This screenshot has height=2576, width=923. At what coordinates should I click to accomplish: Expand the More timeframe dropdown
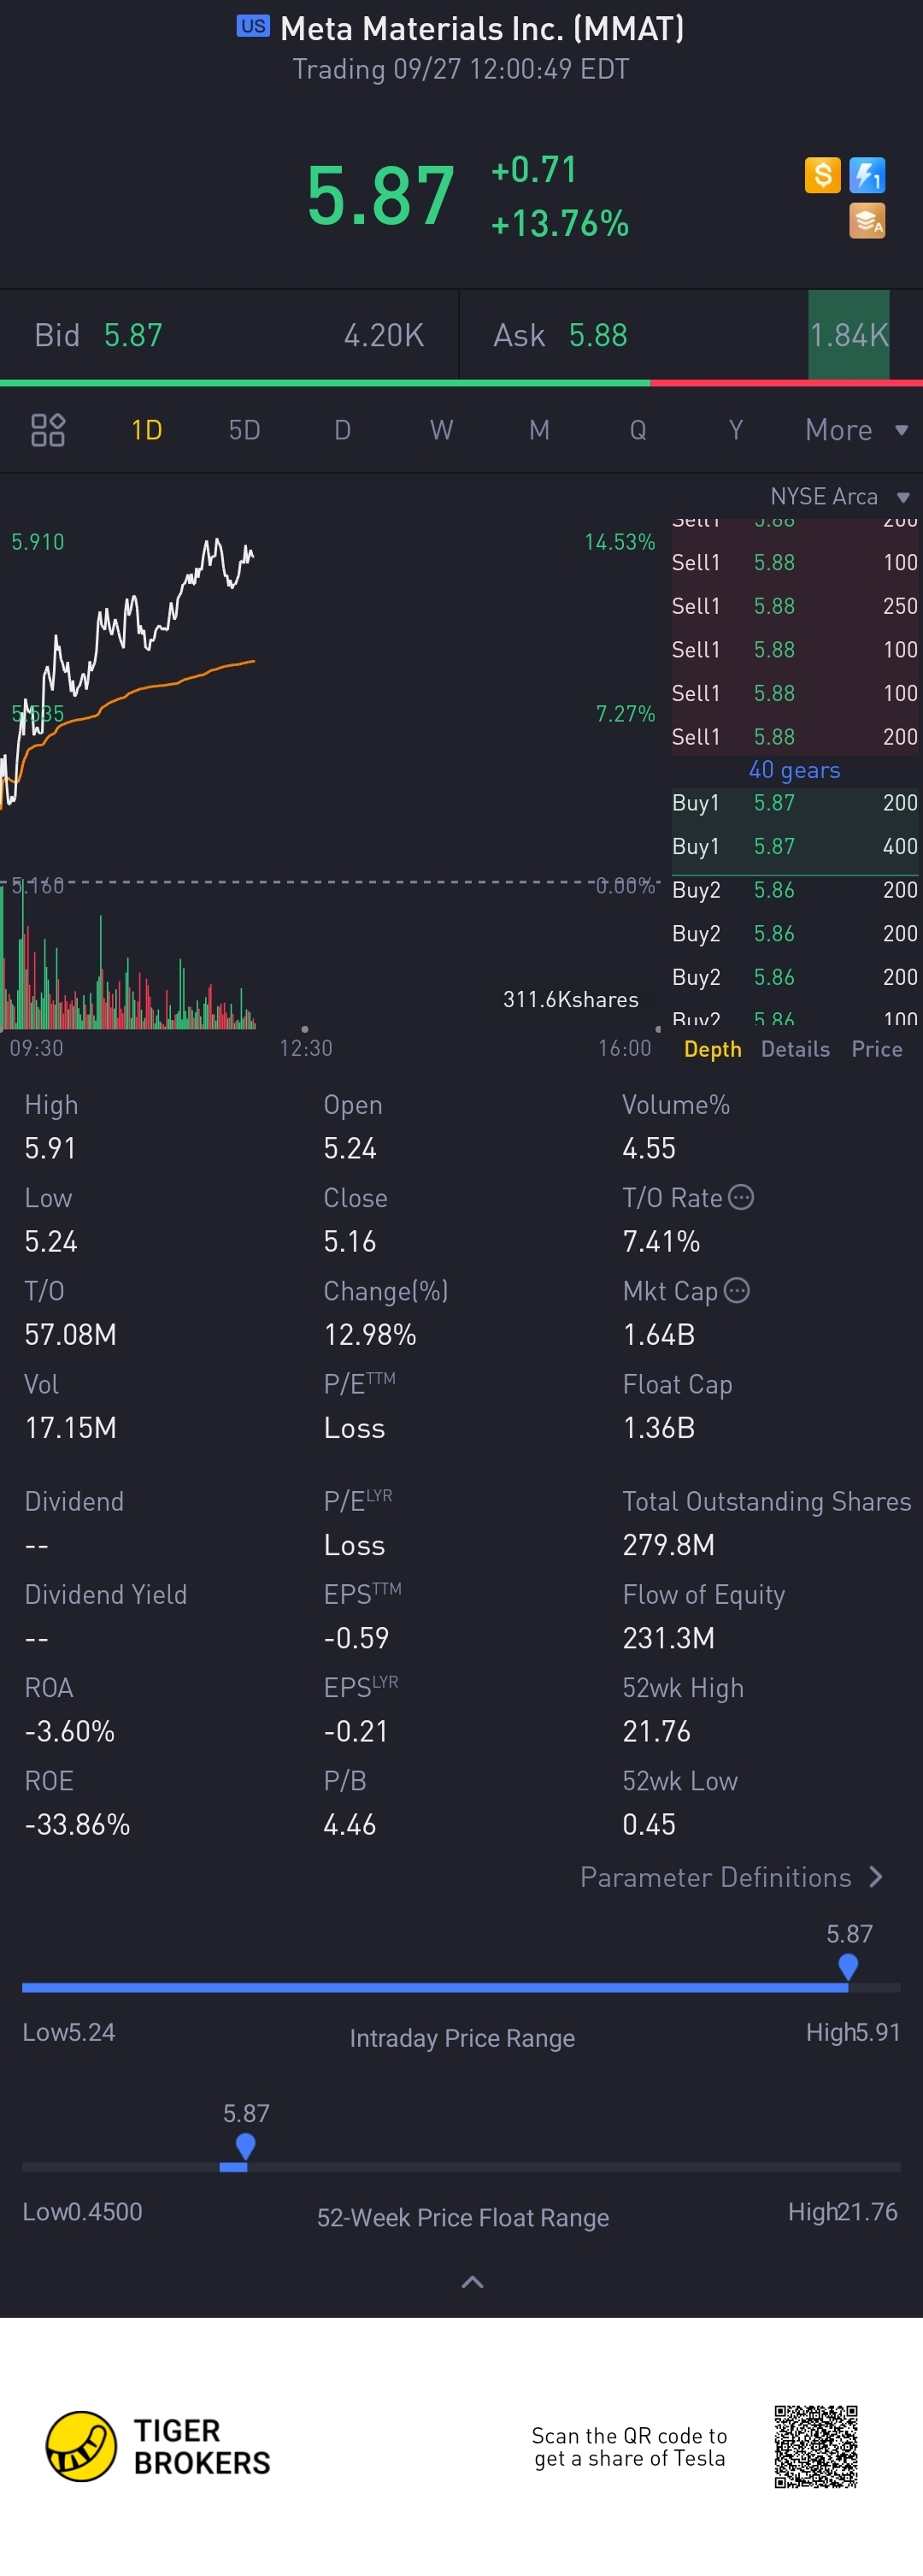pyautogui.click(x=857, y=430)
